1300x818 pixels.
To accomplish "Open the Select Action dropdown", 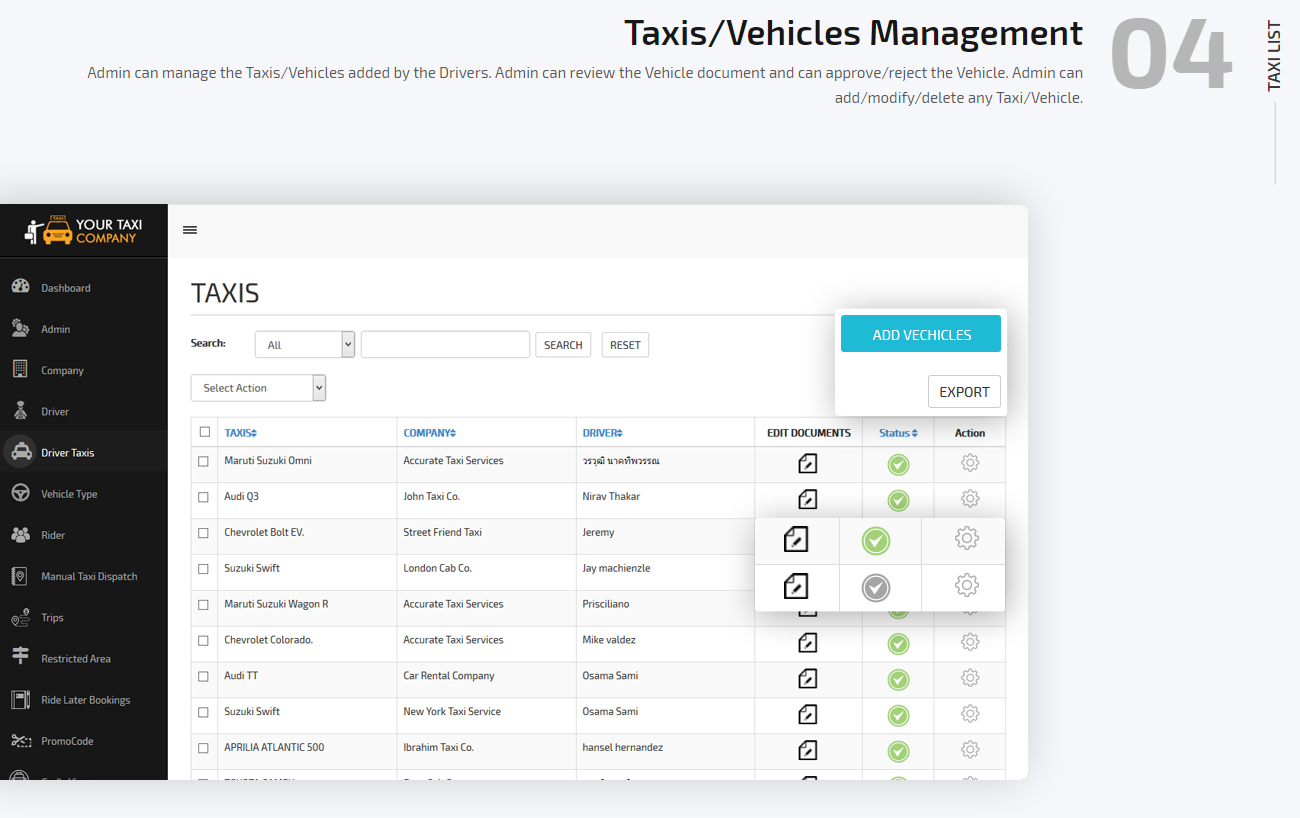I will pos(258,387).
